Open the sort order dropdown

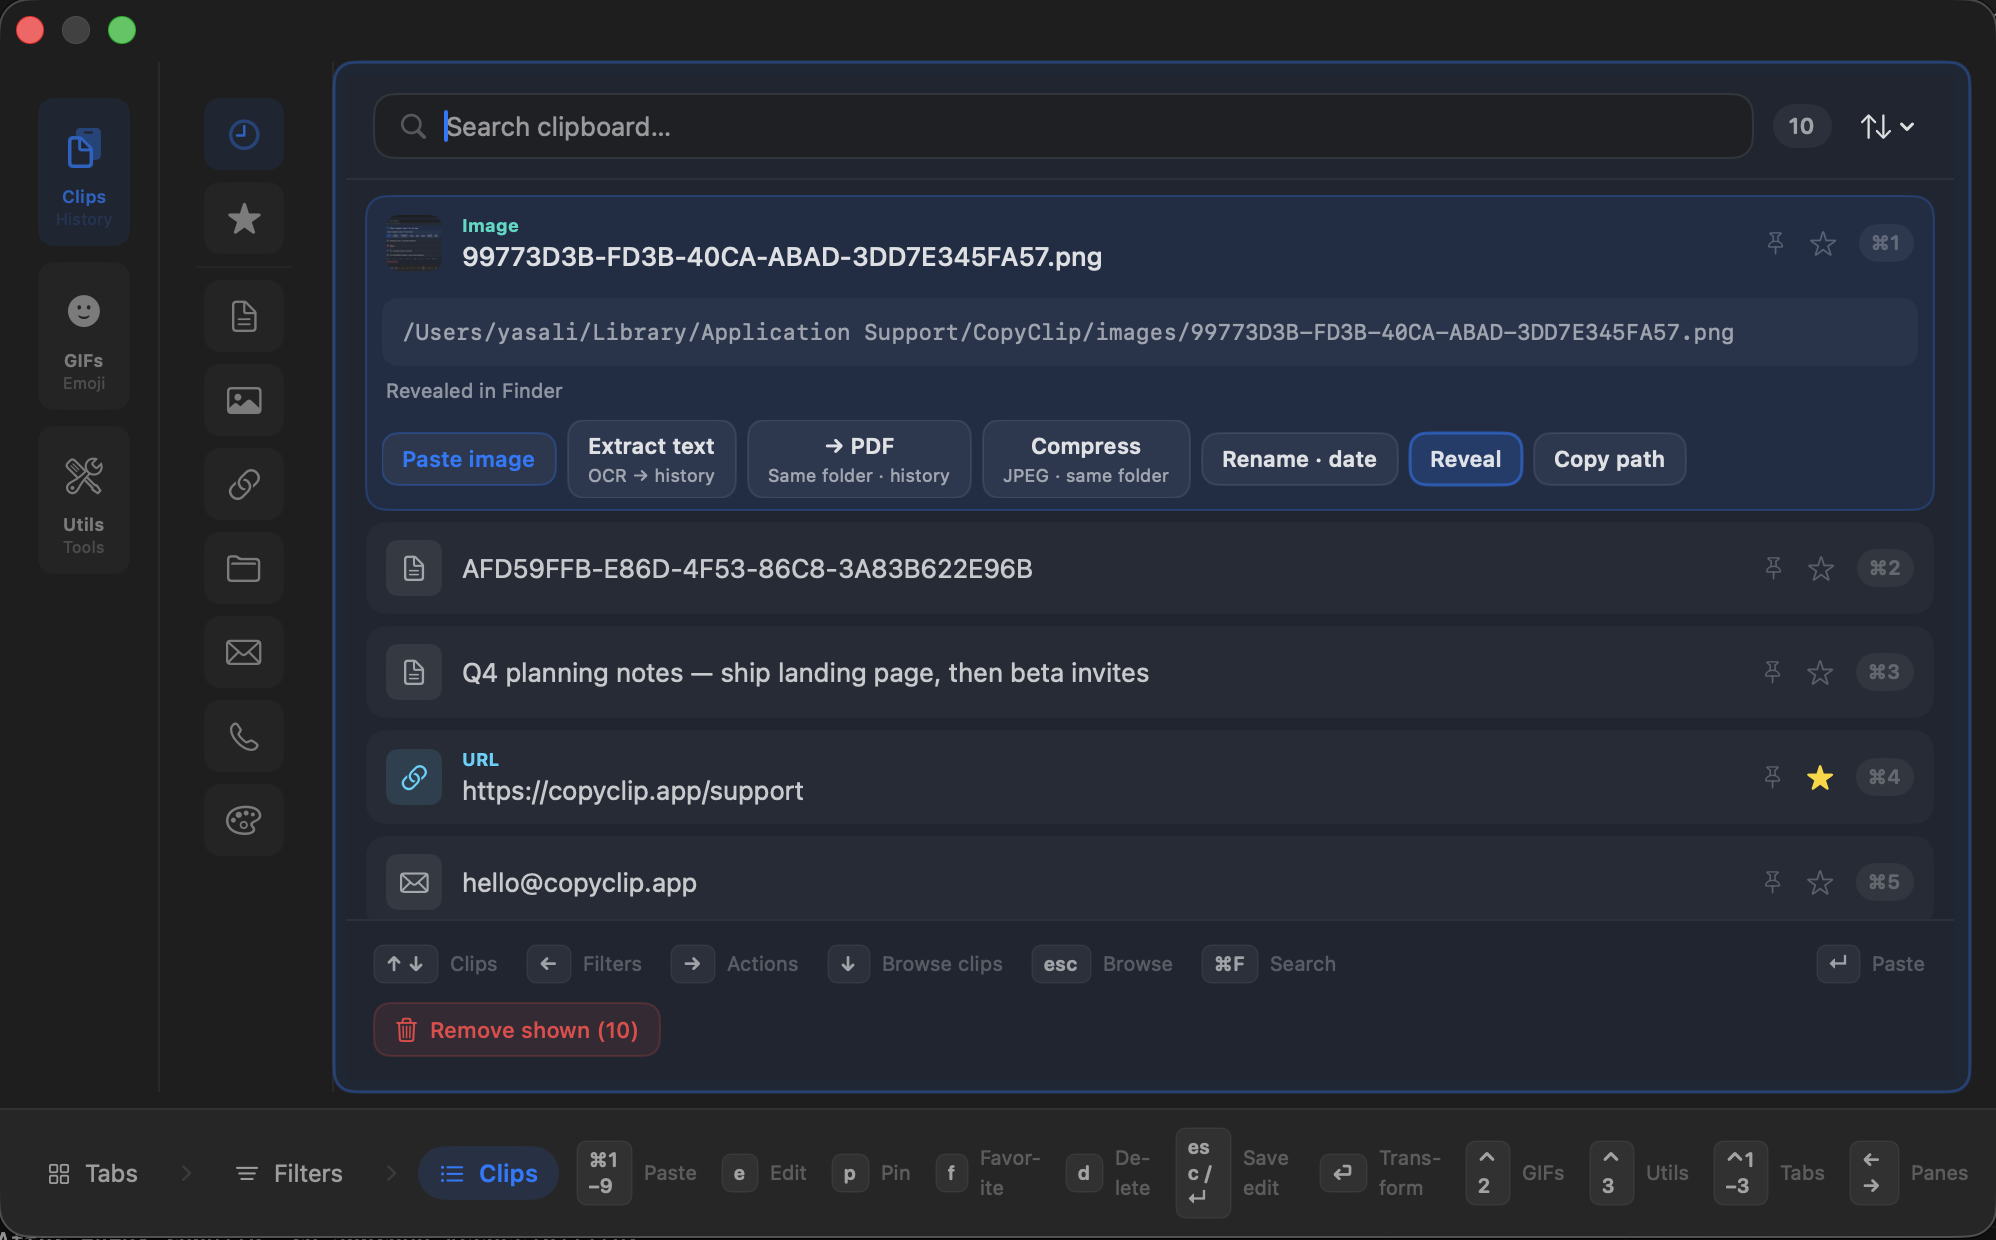click(1887, 126)
